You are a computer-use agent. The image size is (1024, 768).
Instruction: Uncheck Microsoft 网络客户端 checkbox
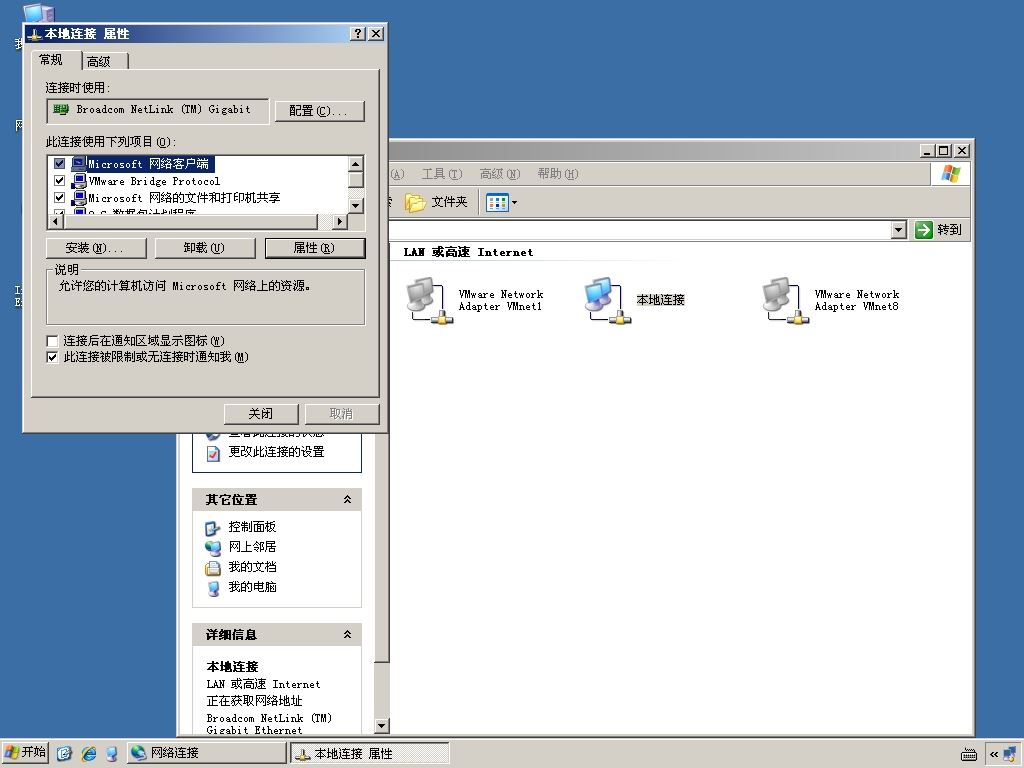coord(59,163)
